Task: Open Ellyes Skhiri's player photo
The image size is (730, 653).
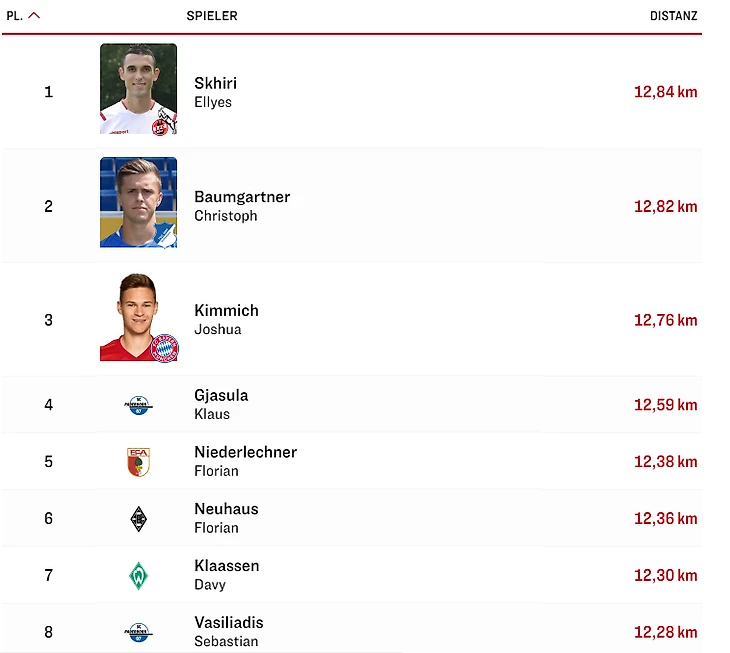Action: [138, 89]
